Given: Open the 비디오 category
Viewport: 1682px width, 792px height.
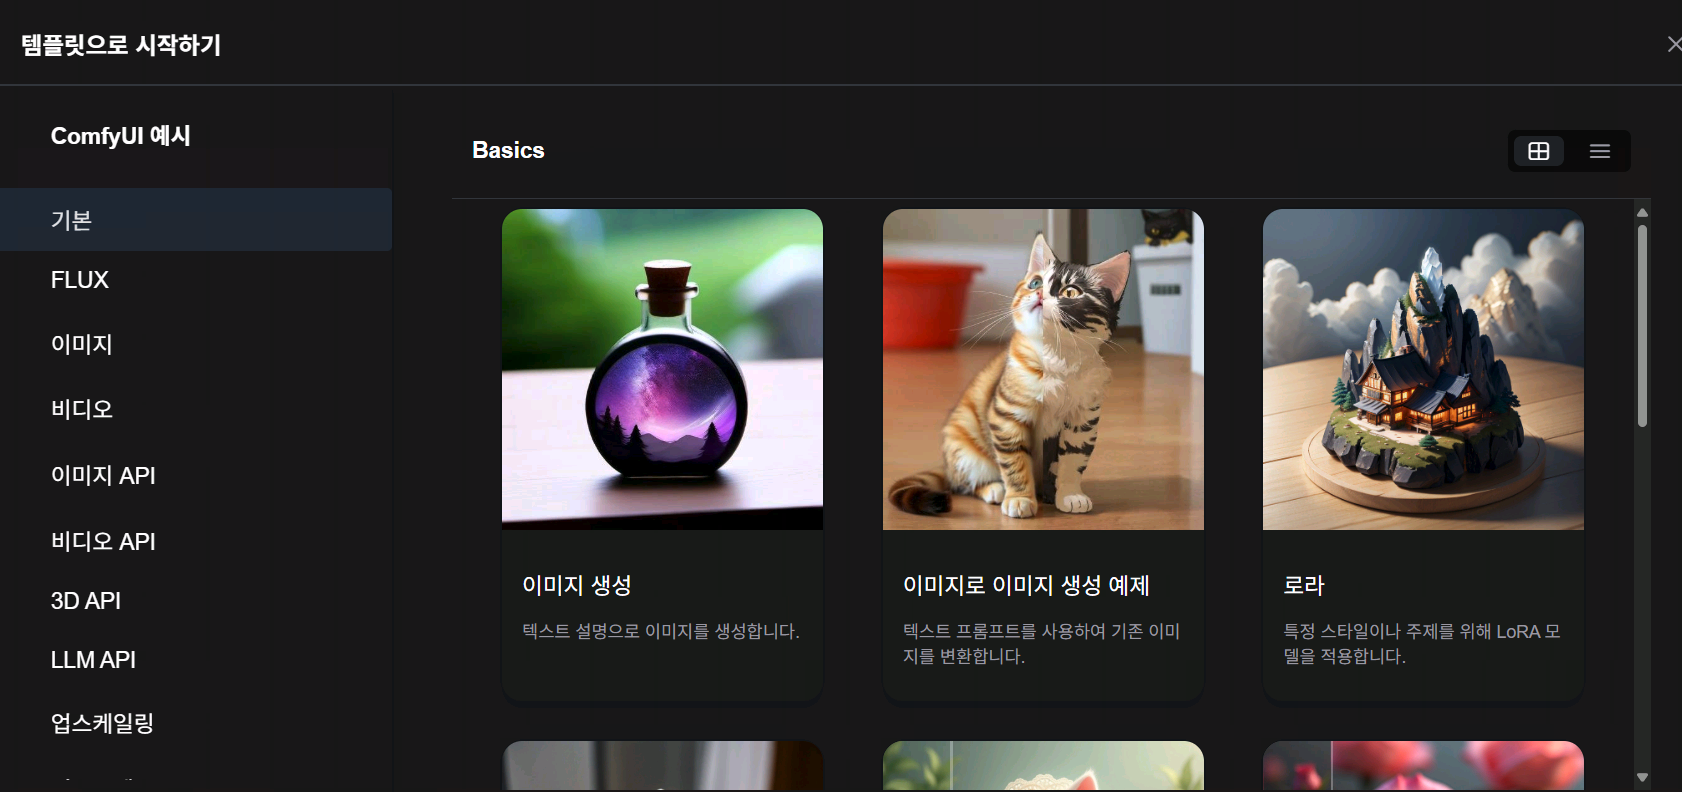Looking at the screenshot, I should (196, 410).
